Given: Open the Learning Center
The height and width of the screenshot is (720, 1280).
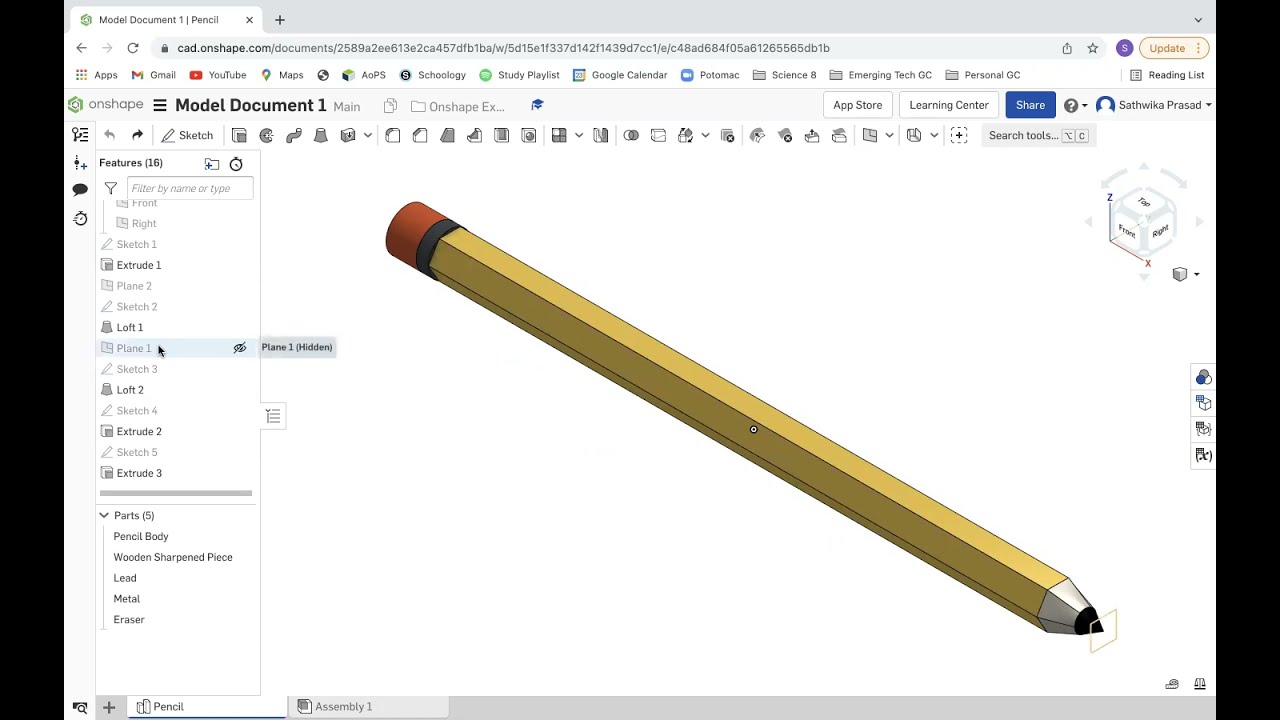Looking at the screenshot, I should pyautogui.click(x=949, y=105).
